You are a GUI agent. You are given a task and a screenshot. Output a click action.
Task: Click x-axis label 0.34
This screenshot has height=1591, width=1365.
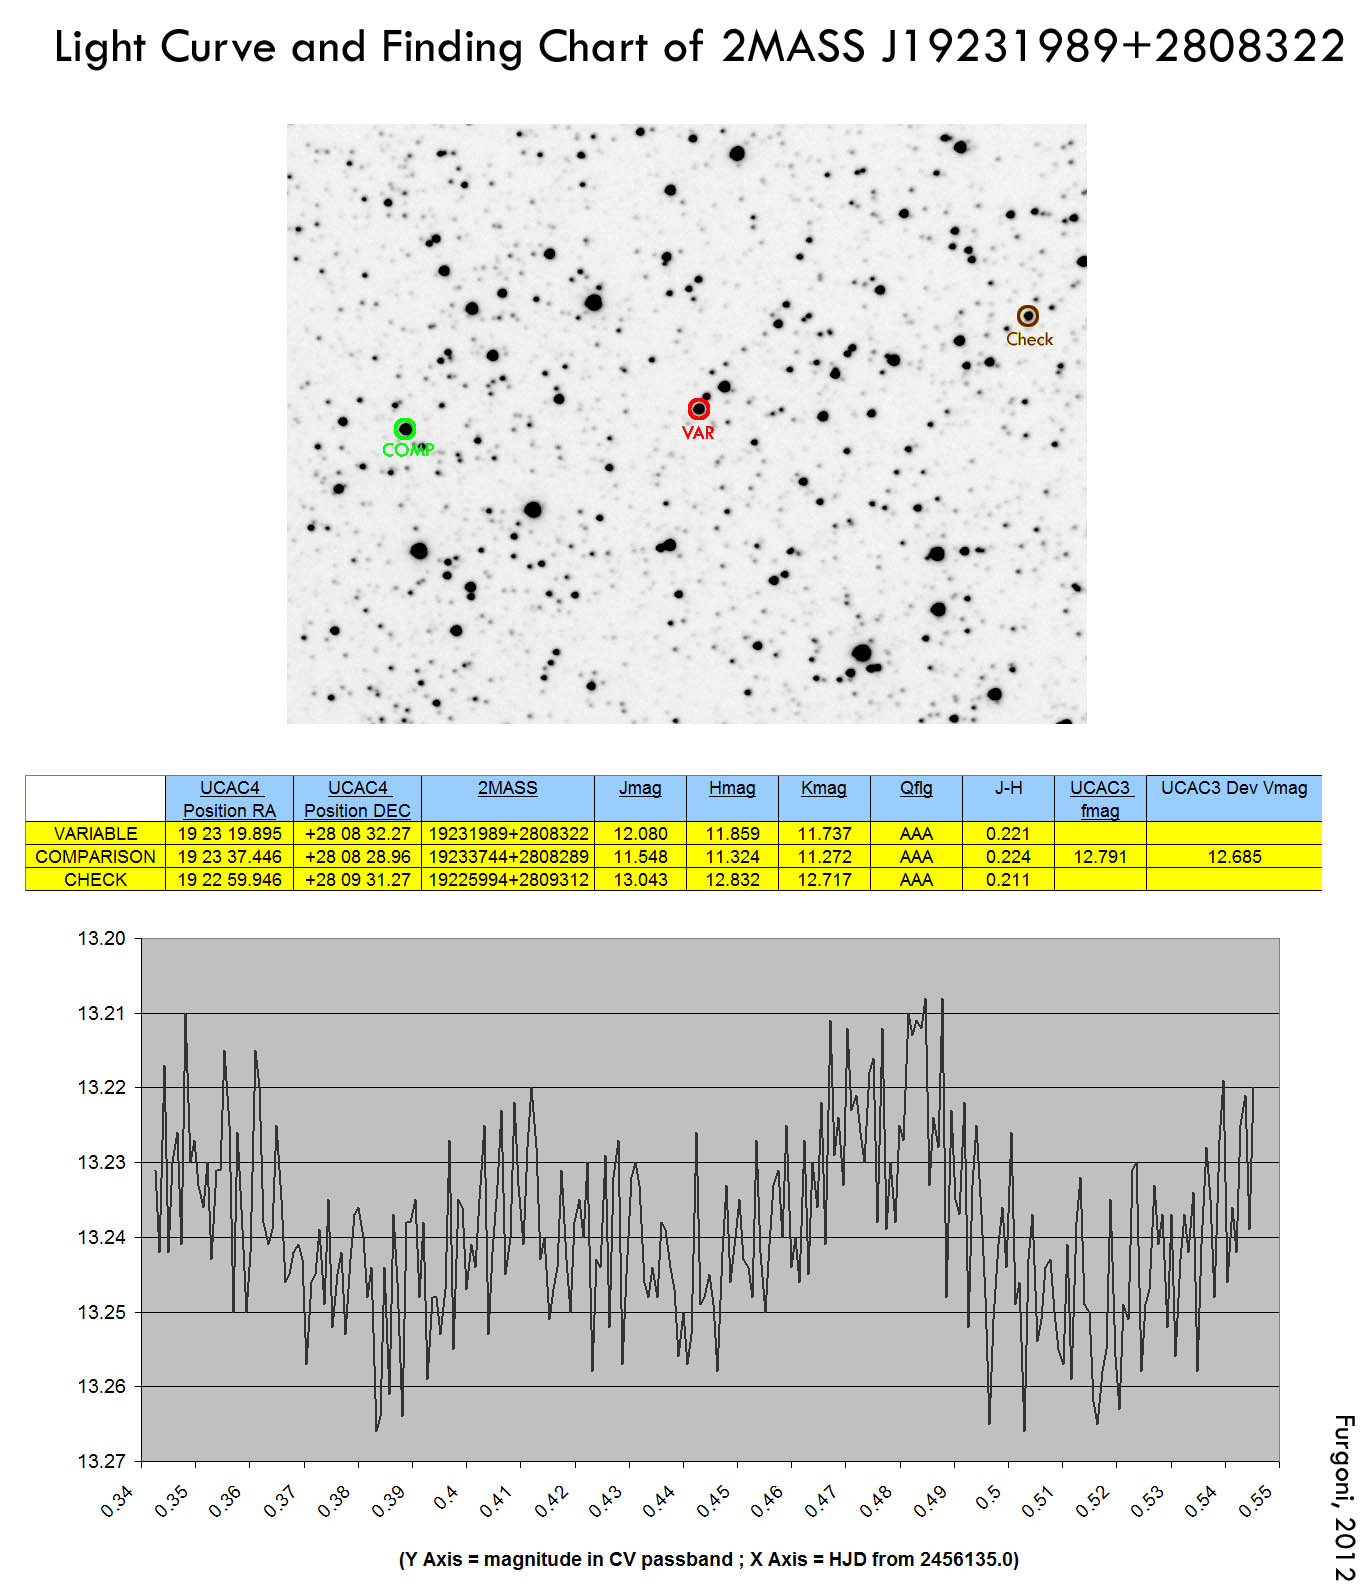(x=117, y=1502)
